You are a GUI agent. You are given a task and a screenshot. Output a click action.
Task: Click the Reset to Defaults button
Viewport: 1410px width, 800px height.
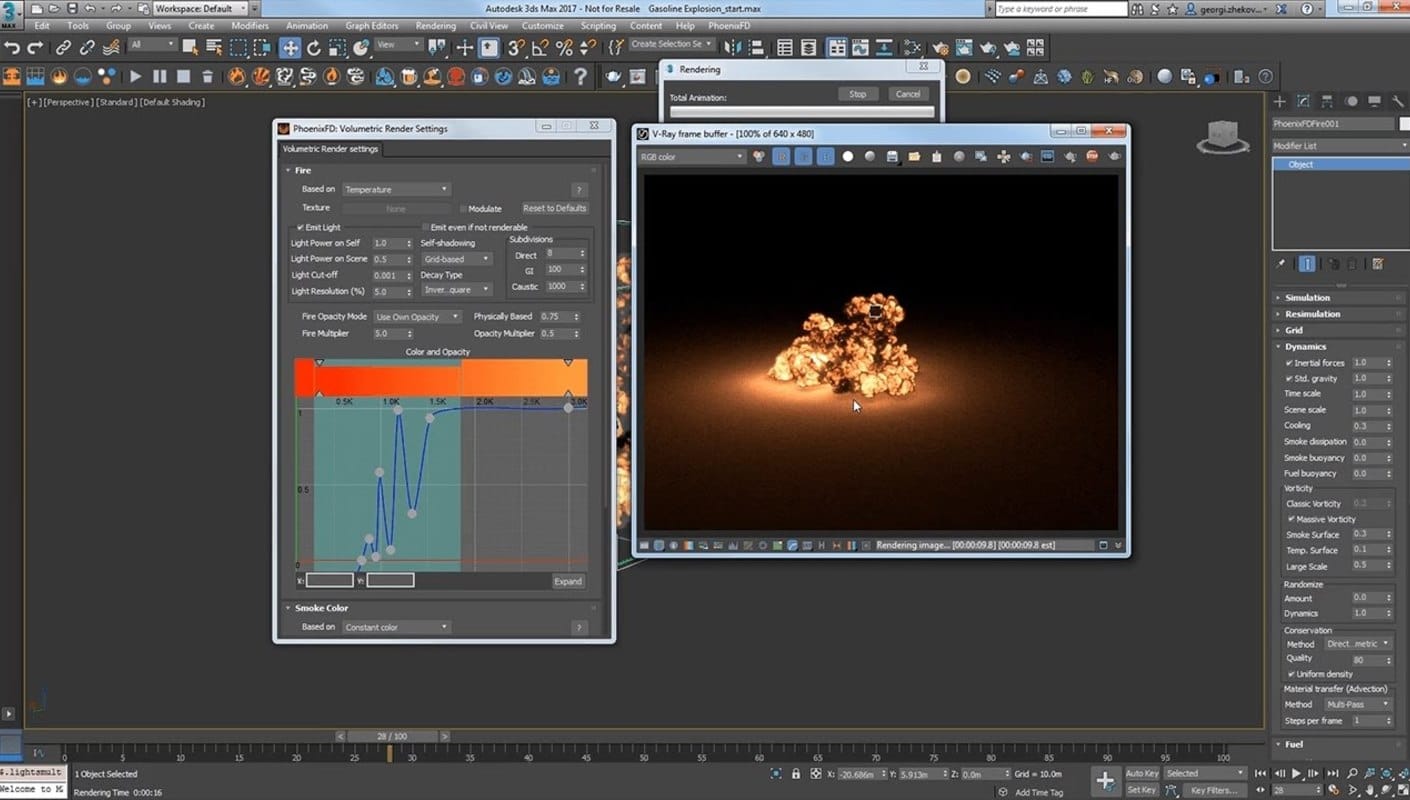click(554, 208)
